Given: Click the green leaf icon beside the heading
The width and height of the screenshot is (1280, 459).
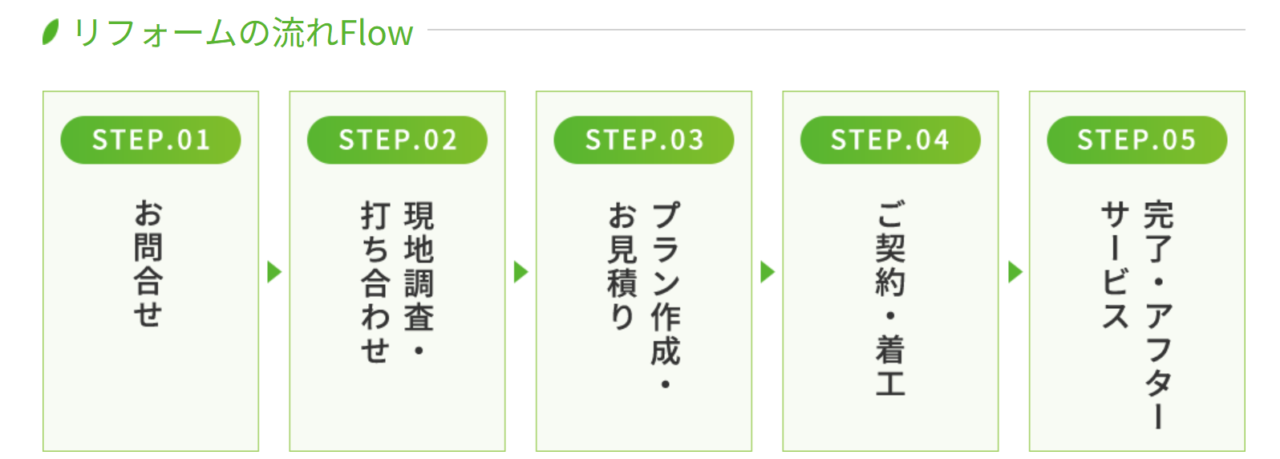Looking at the screenshot, I should [50, 33].
